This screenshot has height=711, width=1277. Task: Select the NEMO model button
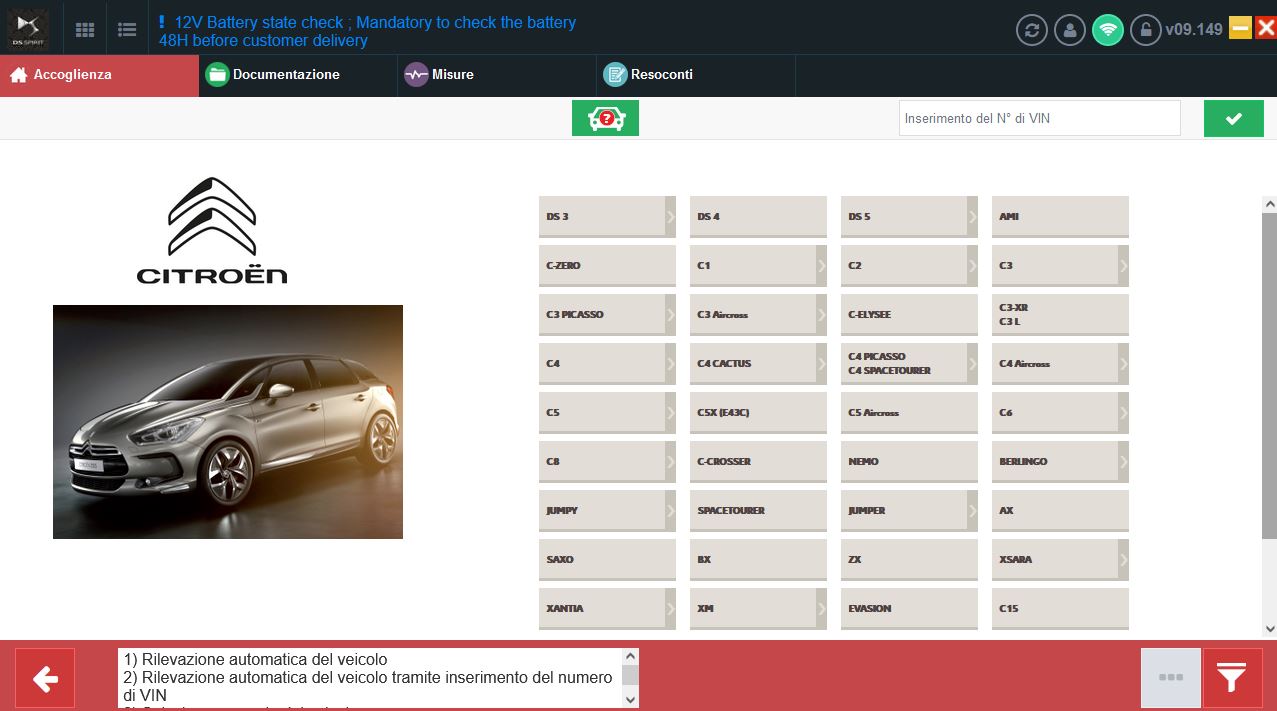(x=909, y=462)
